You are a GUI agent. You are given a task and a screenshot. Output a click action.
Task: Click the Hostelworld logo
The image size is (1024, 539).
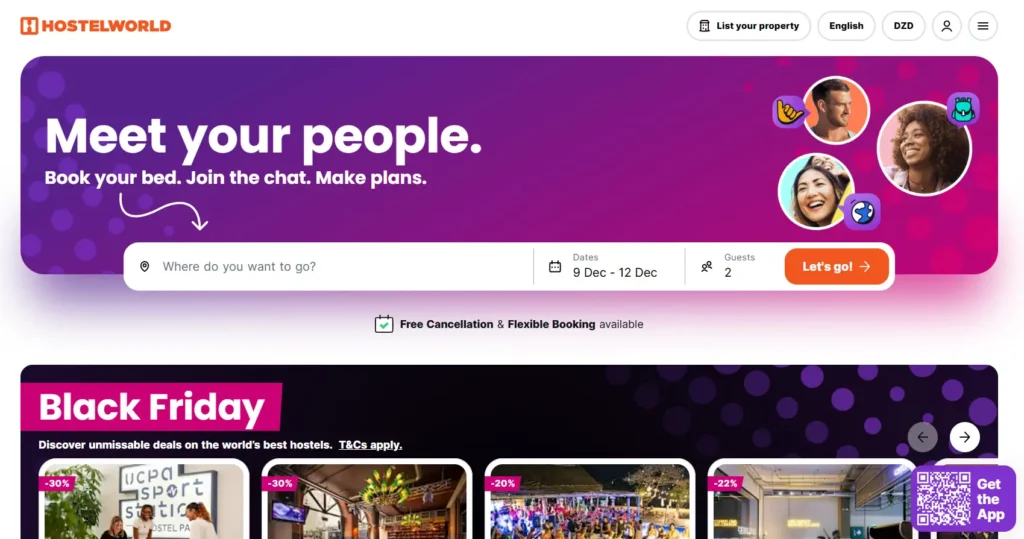point(96,25)
